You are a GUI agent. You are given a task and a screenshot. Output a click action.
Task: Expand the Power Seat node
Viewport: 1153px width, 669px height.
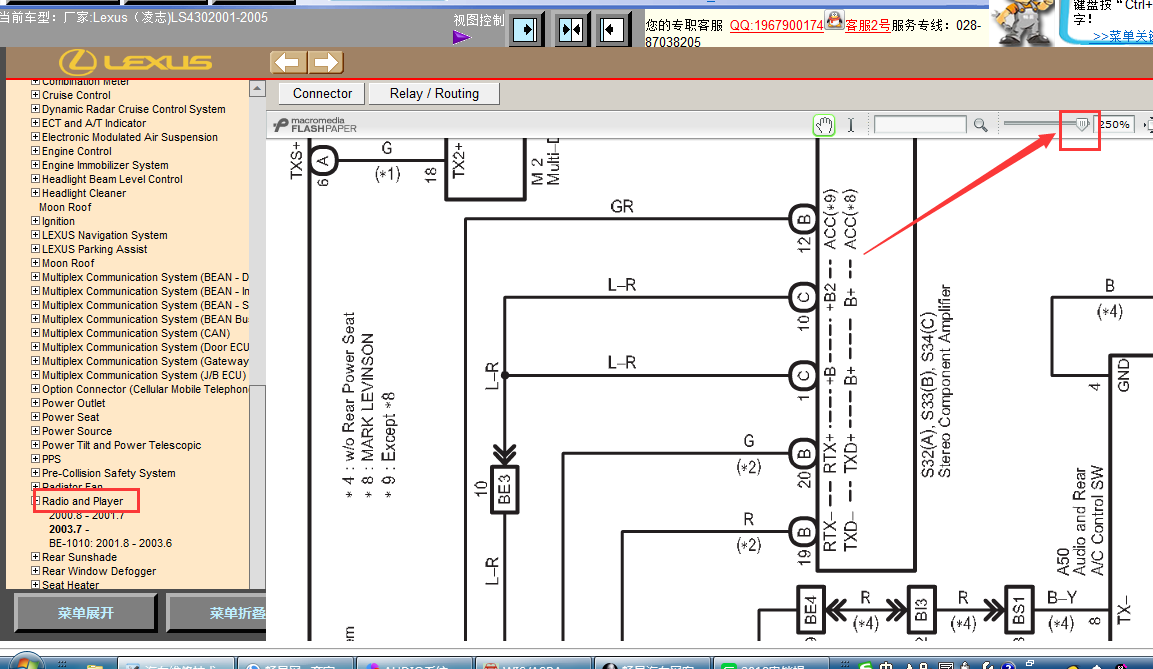click(x=35, y=417)
